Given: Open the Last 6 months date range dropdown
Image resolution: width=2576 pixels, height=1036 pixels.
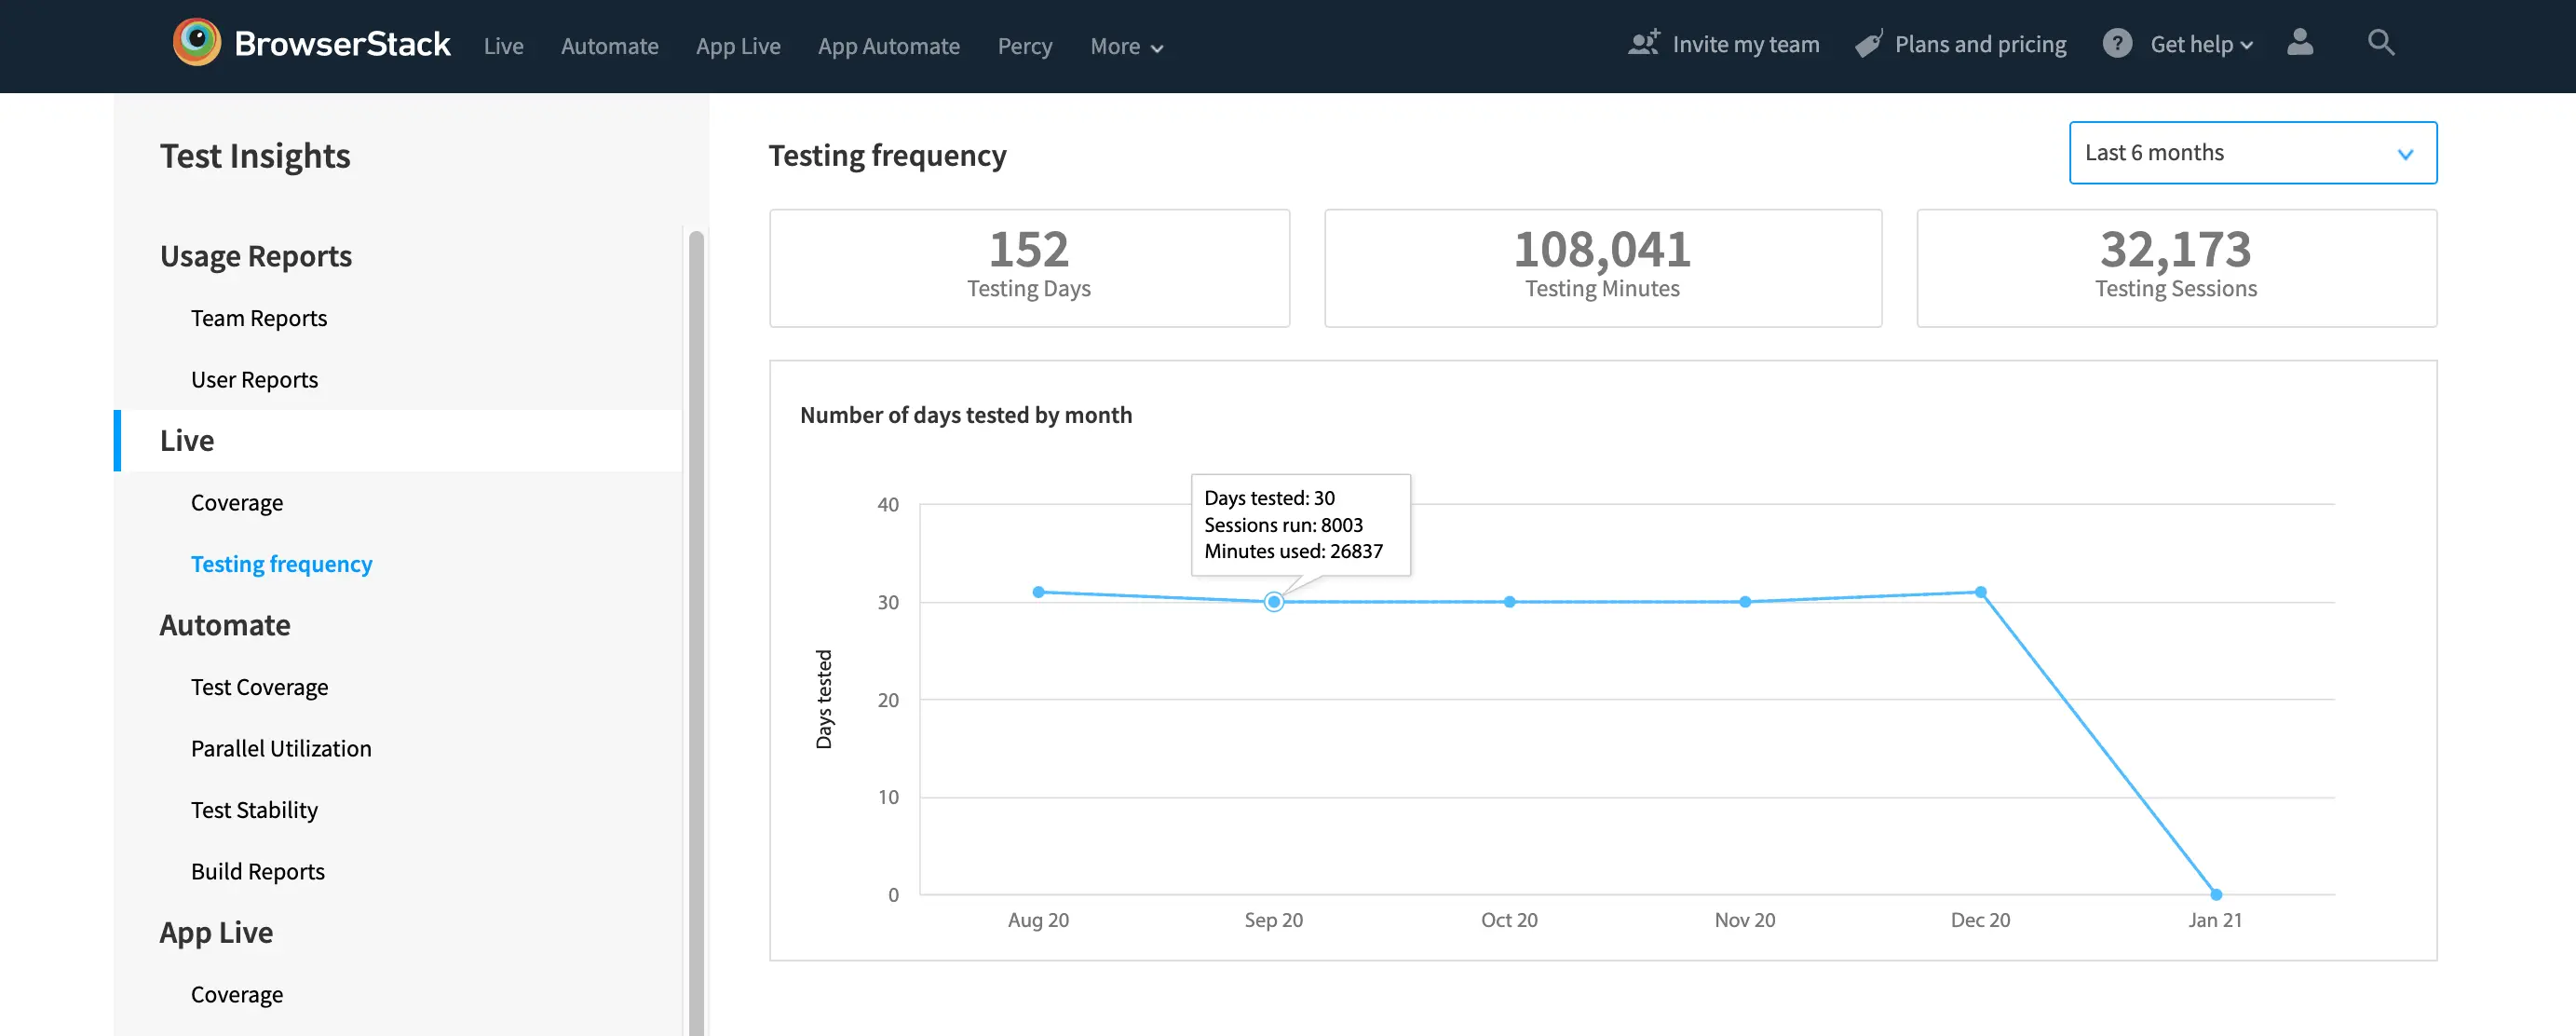Looking at the screenshot, I should (x=2251, y=153).
